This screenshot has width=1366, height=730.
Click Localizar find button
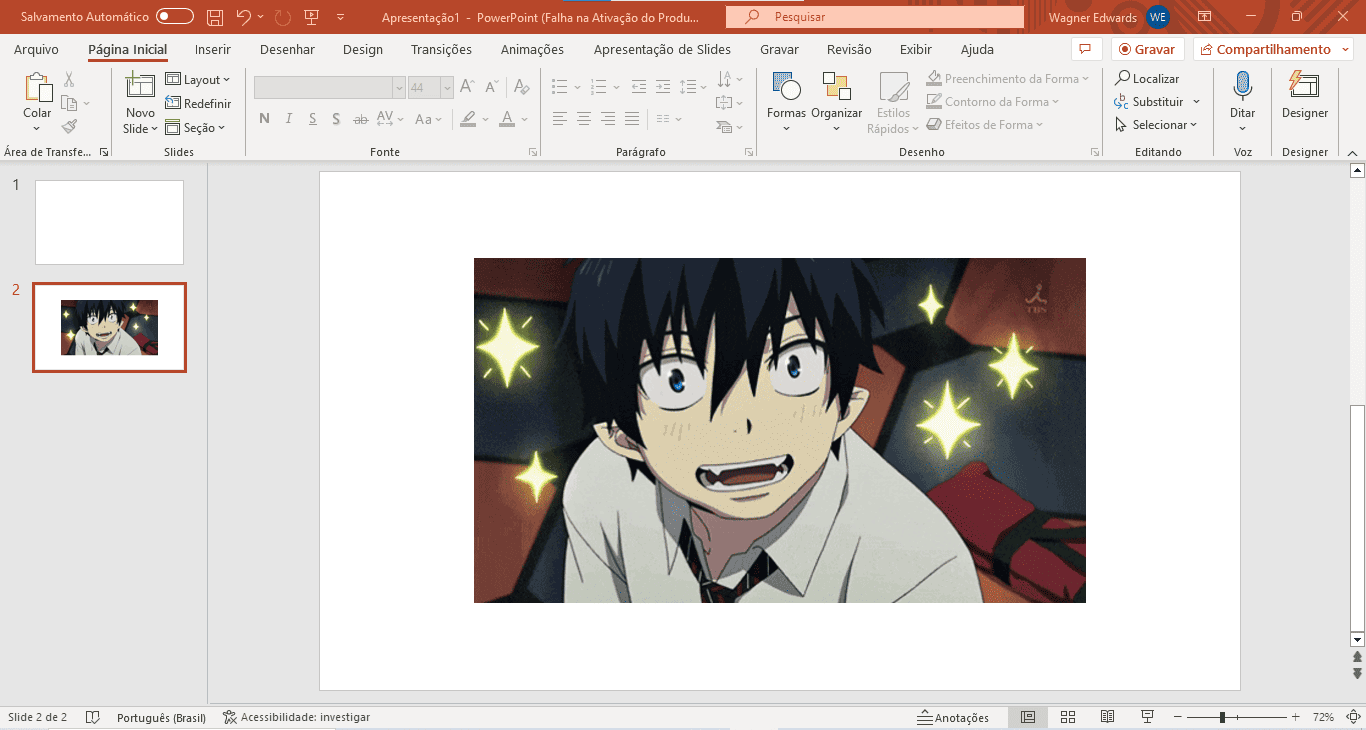[x=1148, y=78]
